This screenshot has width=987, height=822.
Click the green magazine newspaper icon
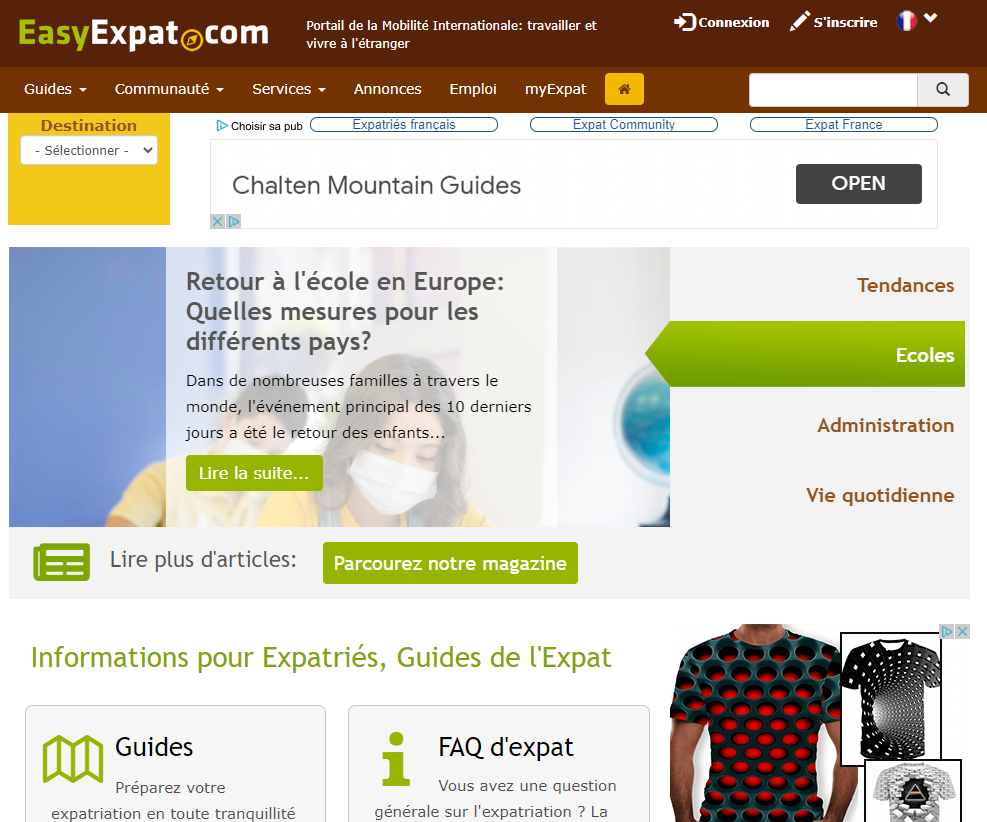(62, 562)
